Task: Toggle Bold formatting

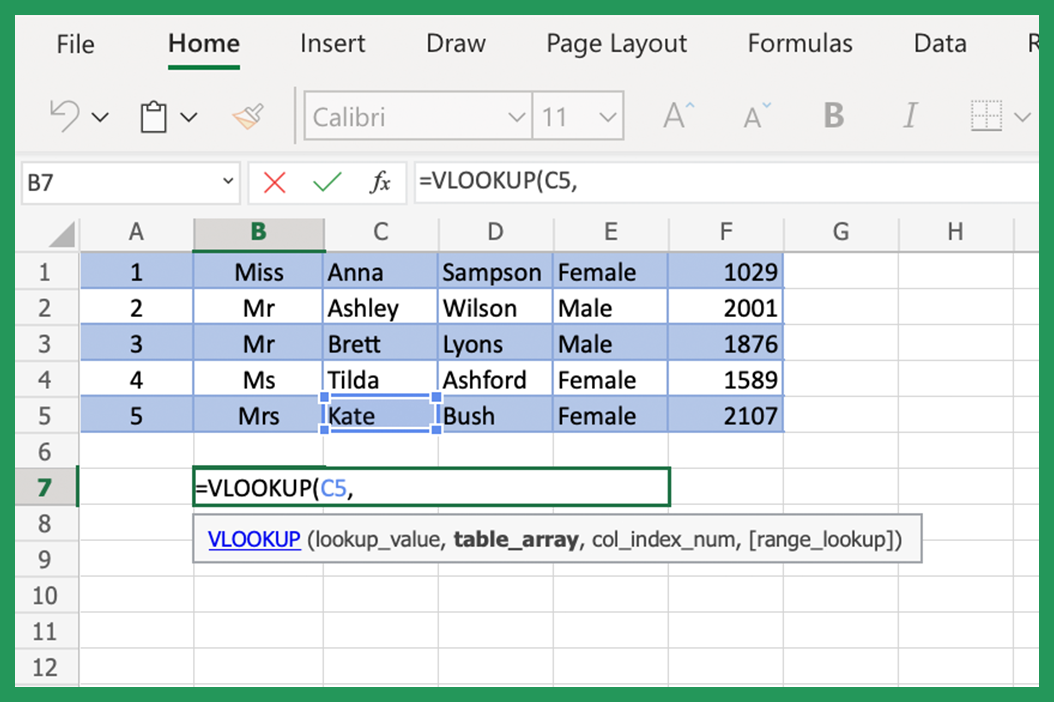Action: point(833,115)
